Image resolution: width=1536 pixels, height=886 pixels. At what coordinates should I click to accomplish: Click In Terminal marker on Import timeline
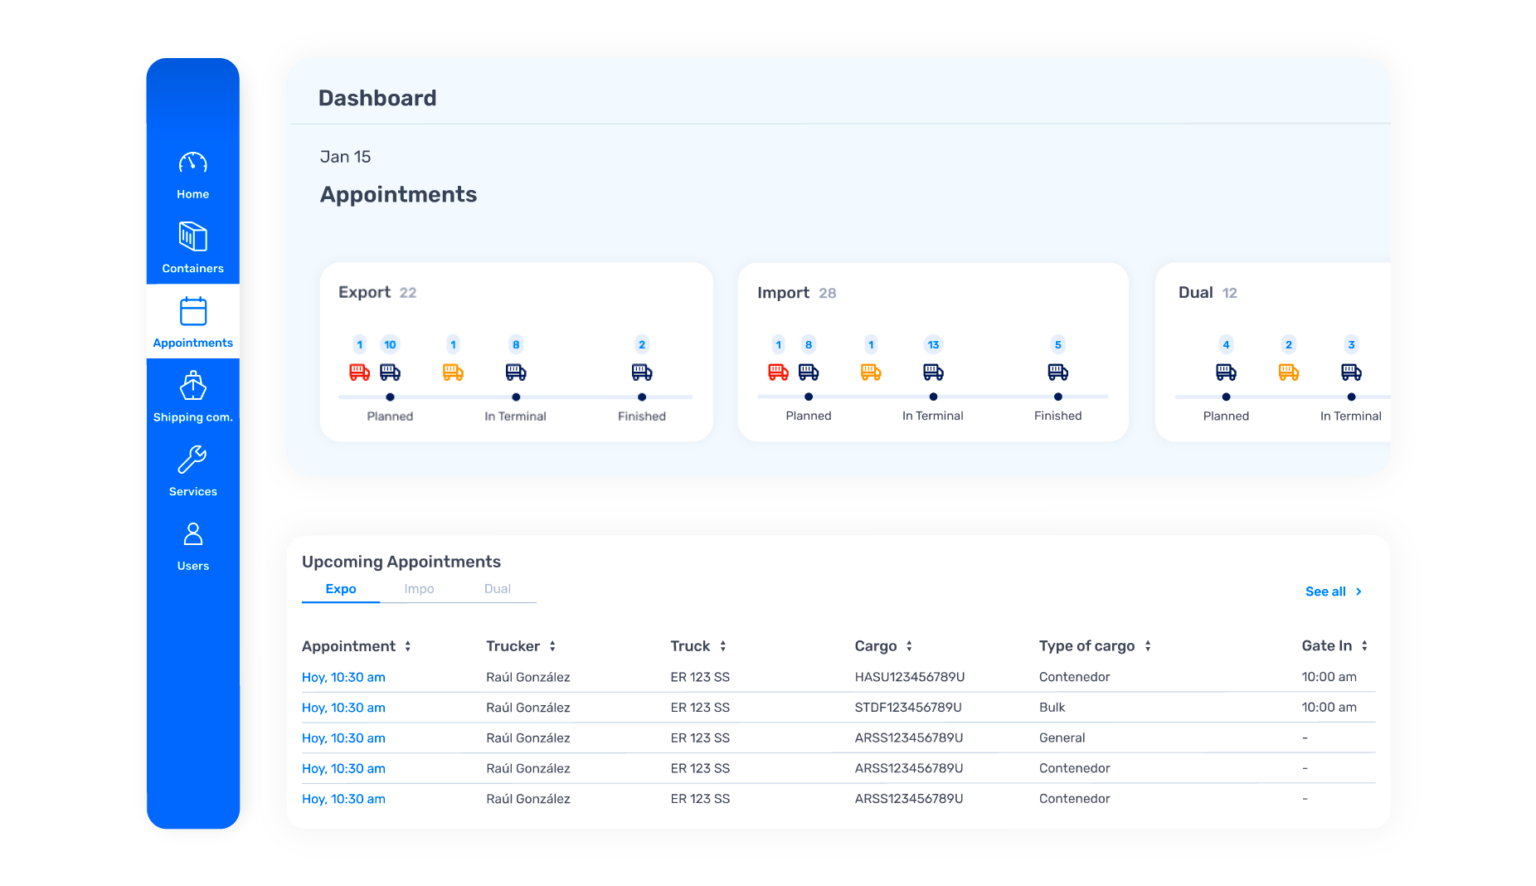coord(933,397)
